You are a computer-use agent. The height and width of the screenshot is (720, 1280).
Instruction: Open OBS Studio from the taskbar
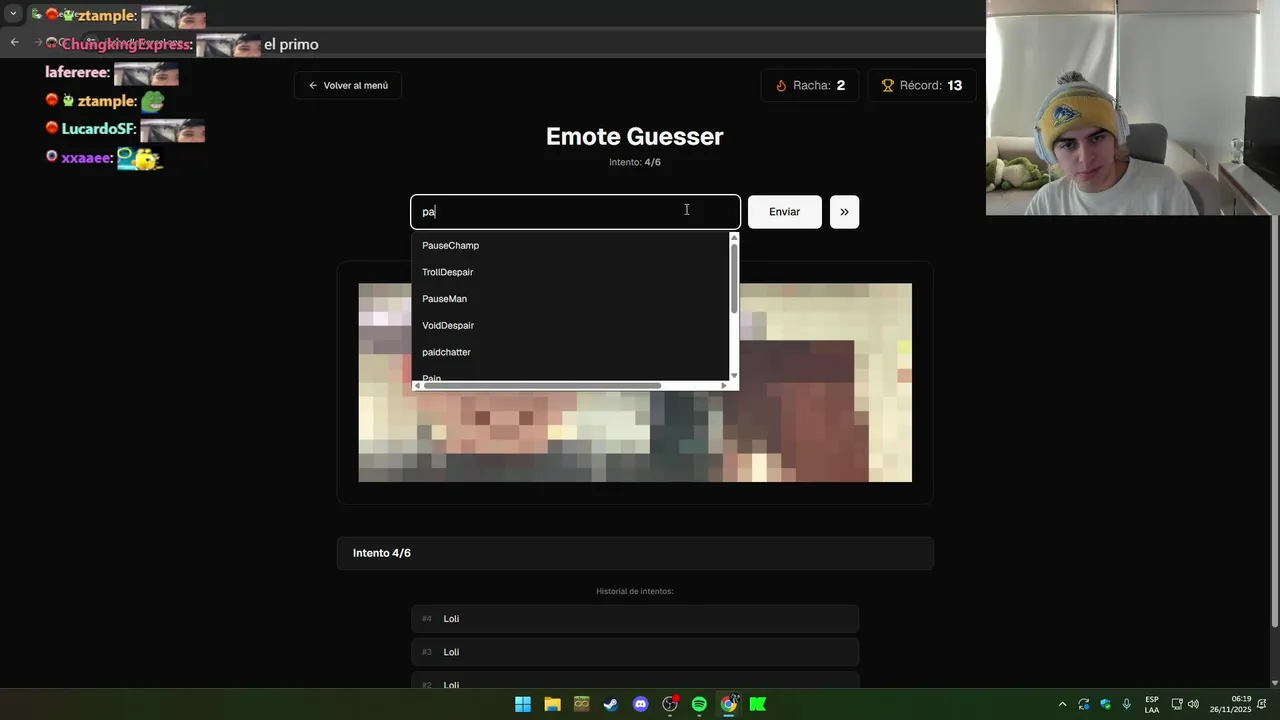coord(670,704)
